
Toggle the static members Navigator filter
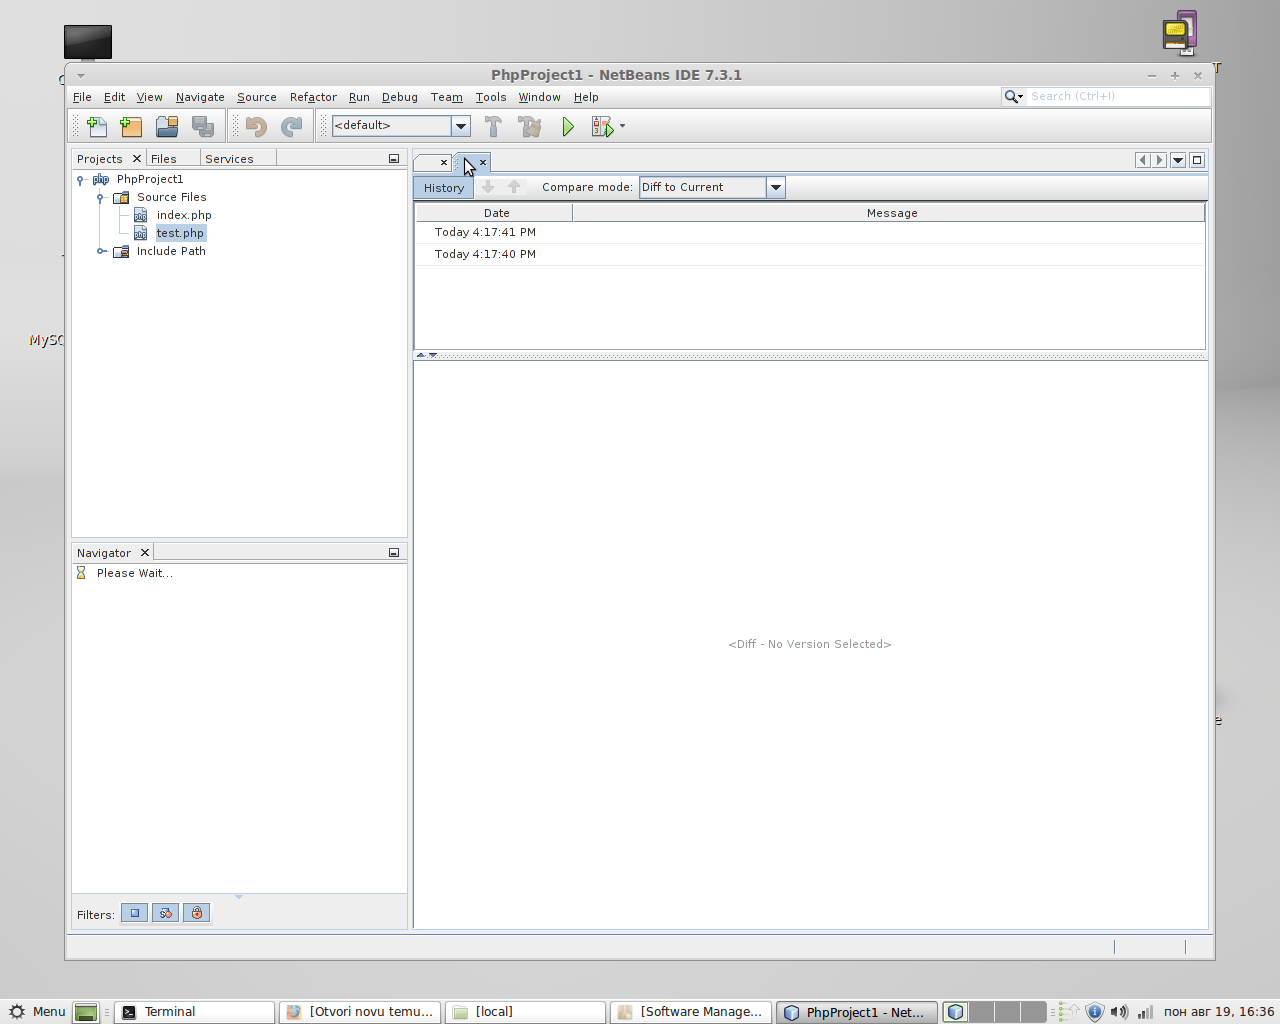[x=166, y=913]
